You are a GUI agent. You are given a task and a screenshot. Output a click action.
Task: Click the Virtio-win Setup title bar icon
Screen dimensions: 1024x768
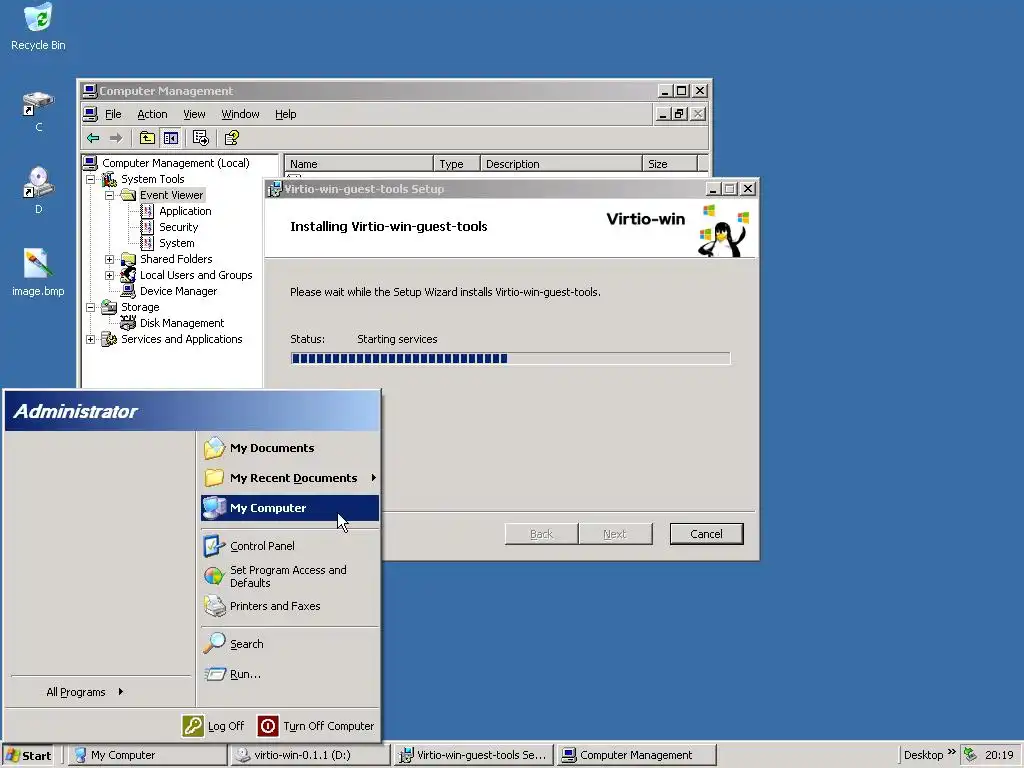coord(275,189)
